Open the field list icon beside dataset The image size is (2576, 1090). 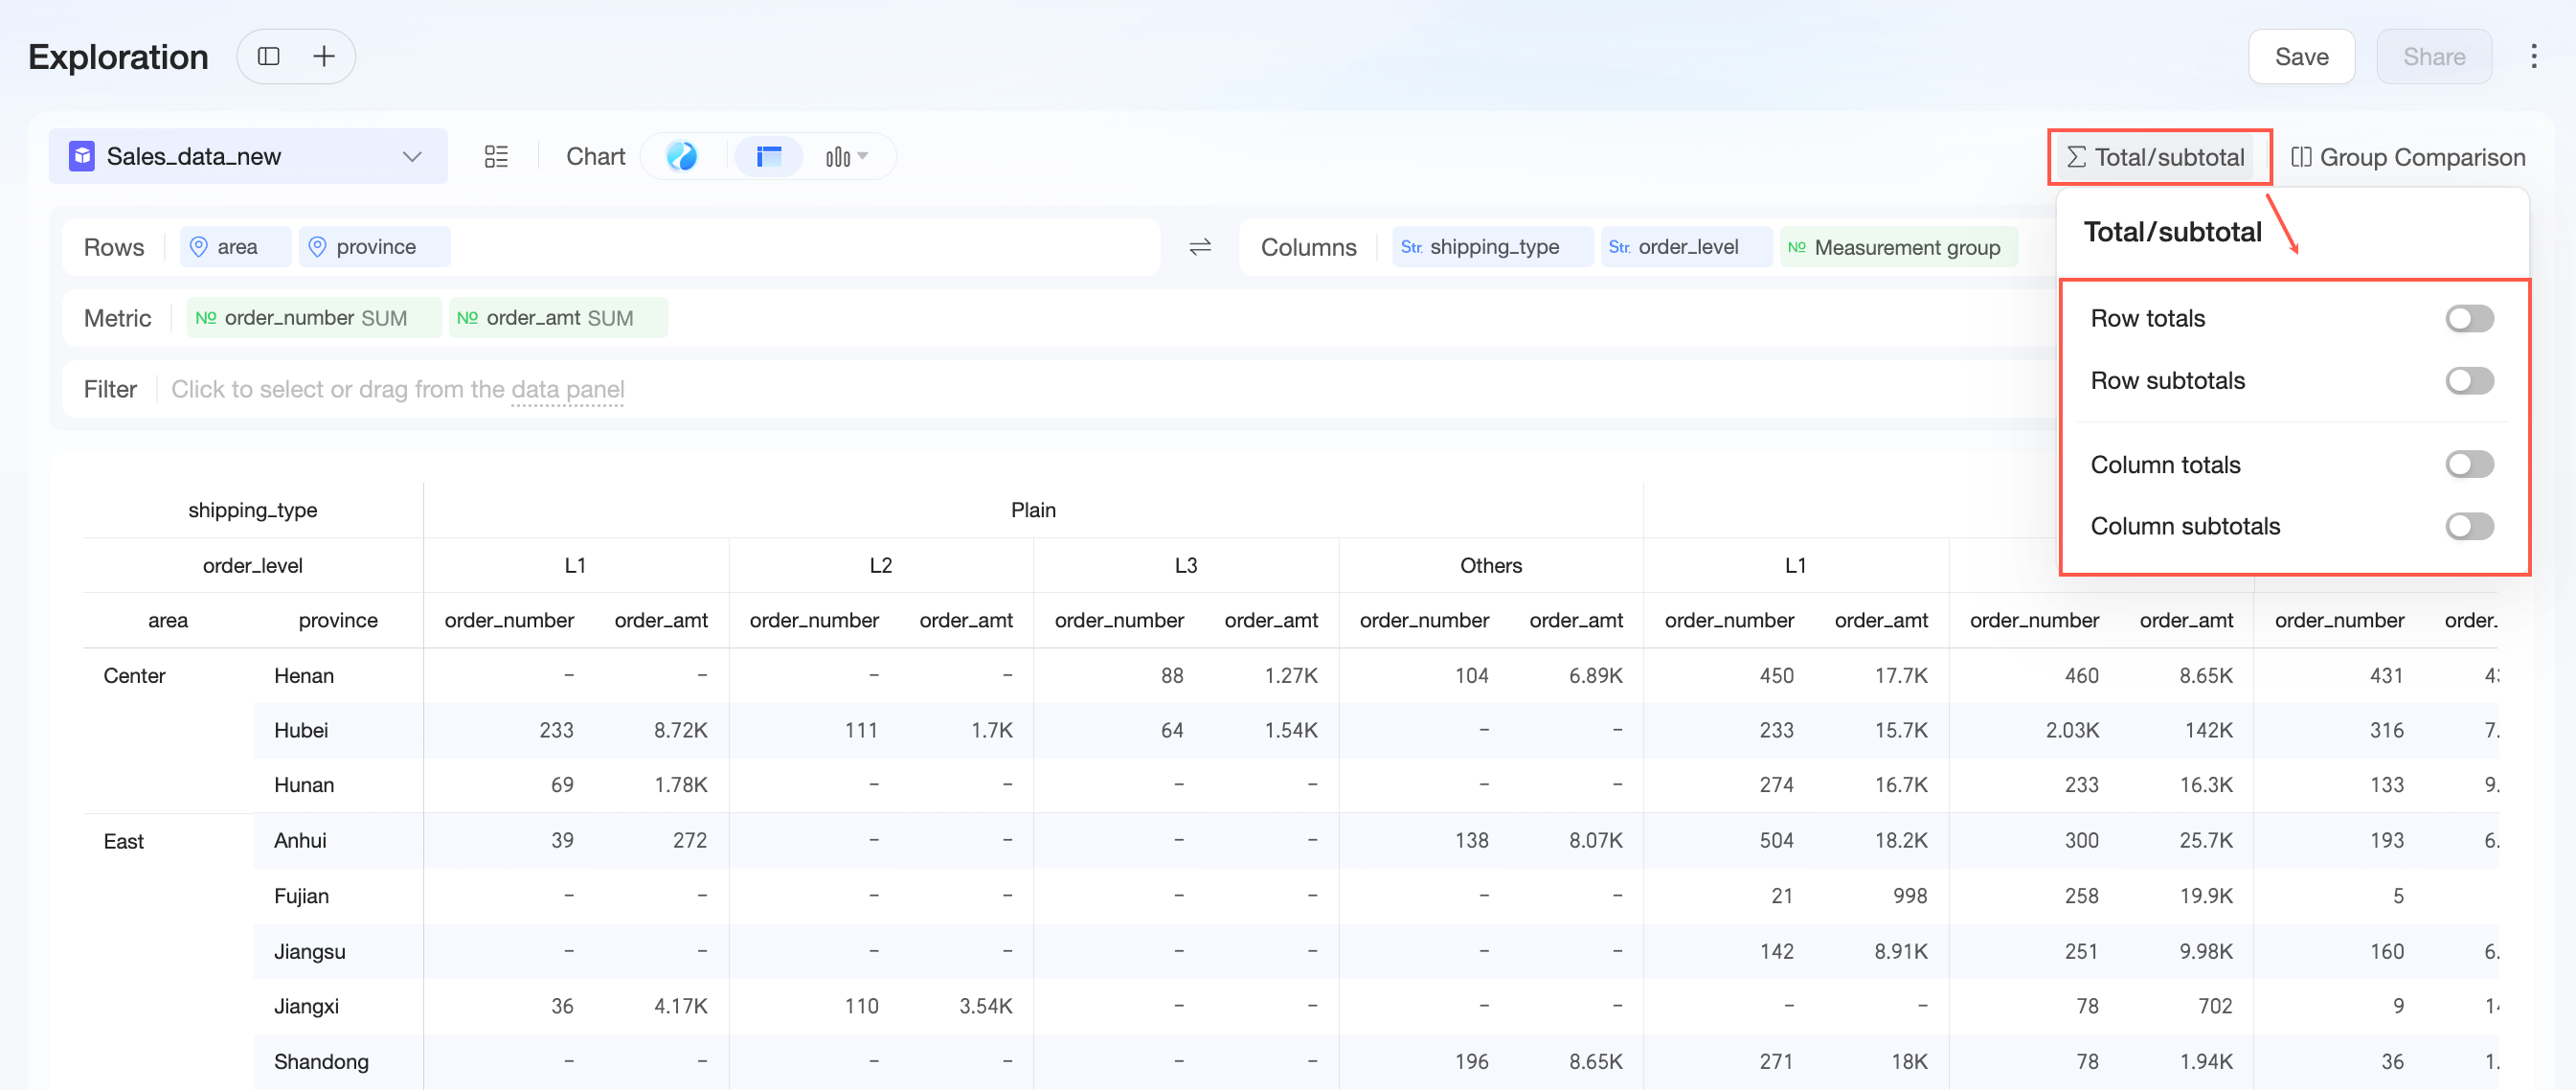pos(496,156)
